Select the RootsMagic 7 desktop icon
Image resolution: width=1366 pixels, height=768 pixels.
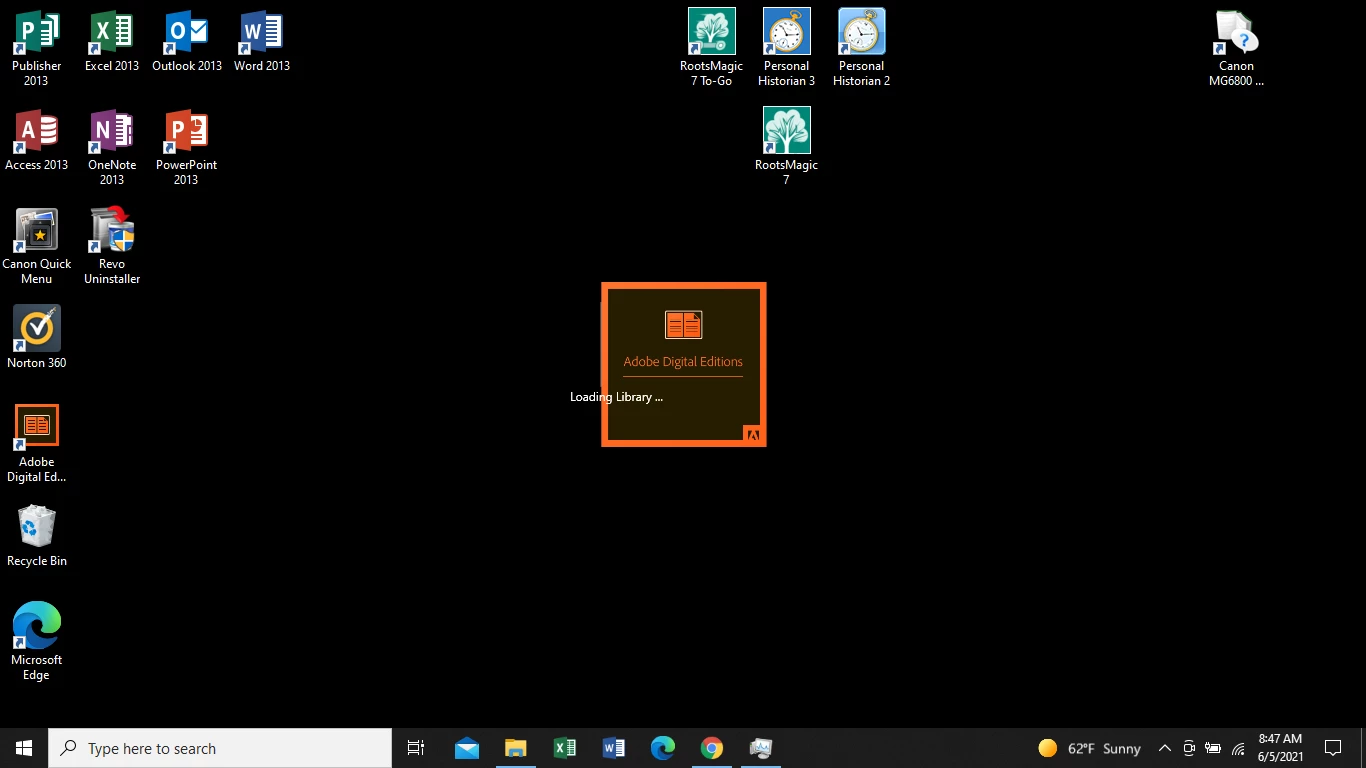787,146
